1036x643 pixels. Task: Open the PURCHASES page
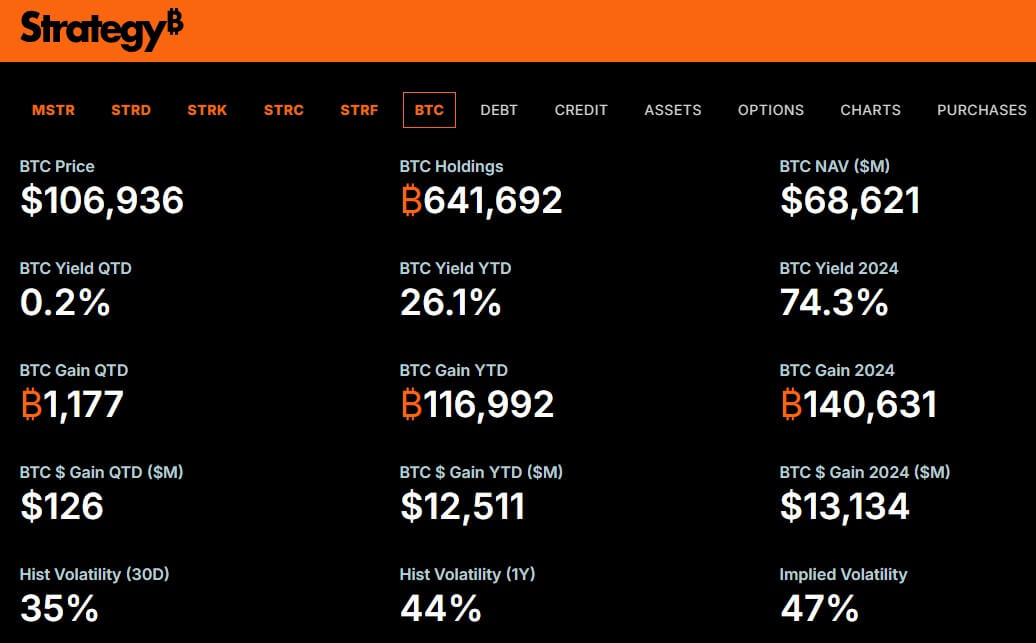pos(981,110)
